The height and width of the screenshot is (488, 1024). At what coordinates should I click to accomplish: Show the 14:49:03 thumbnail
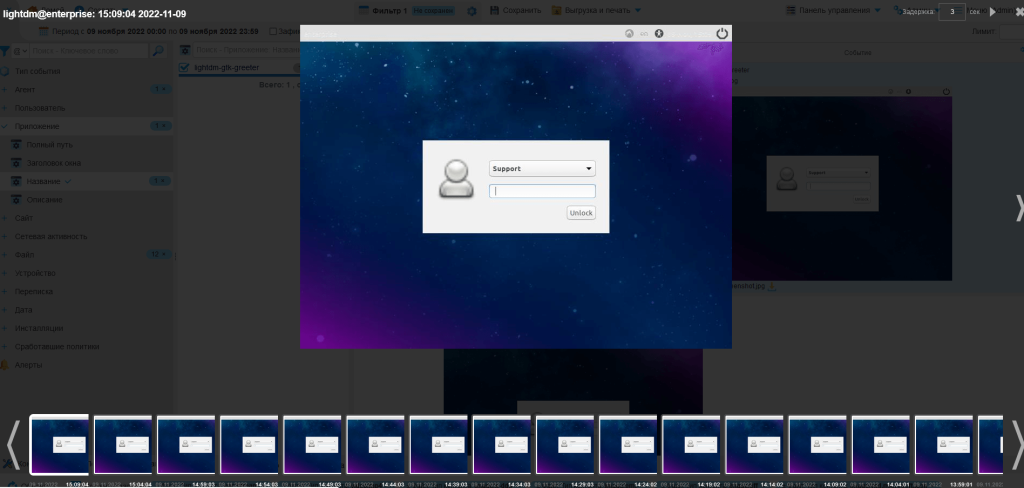click(312, 445)
